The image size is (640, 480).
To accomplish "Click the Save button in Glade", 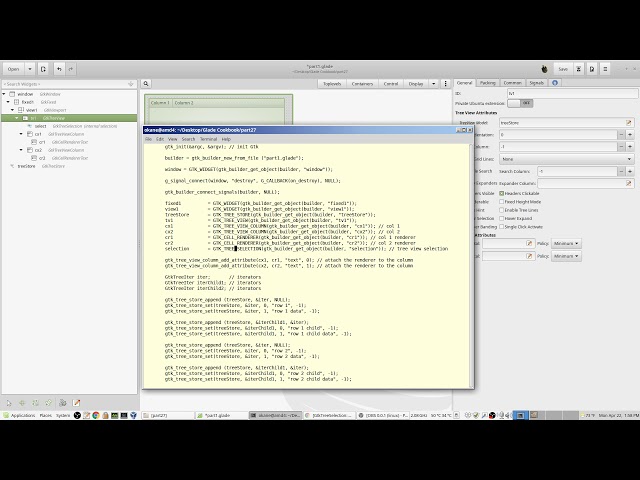I will [x=563, y=69].
